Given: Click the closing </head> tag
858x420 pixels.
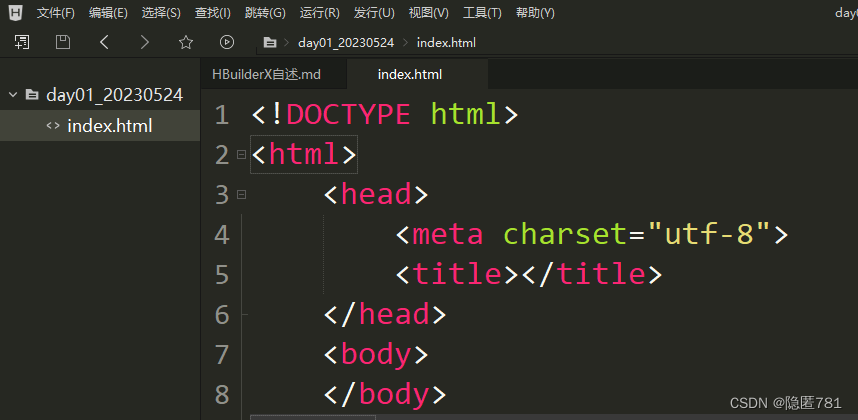Looking at the screenshot, I should tap(385, 314).
